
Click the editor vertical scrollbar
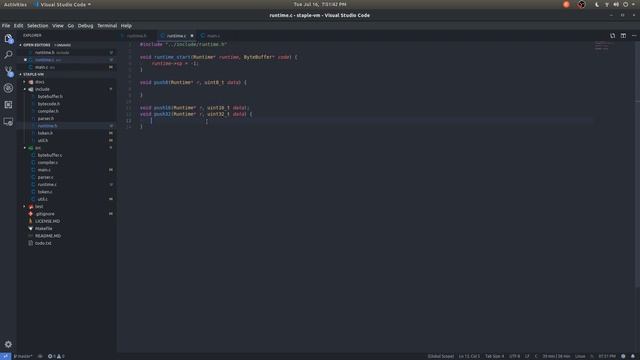tap(638, 163)
